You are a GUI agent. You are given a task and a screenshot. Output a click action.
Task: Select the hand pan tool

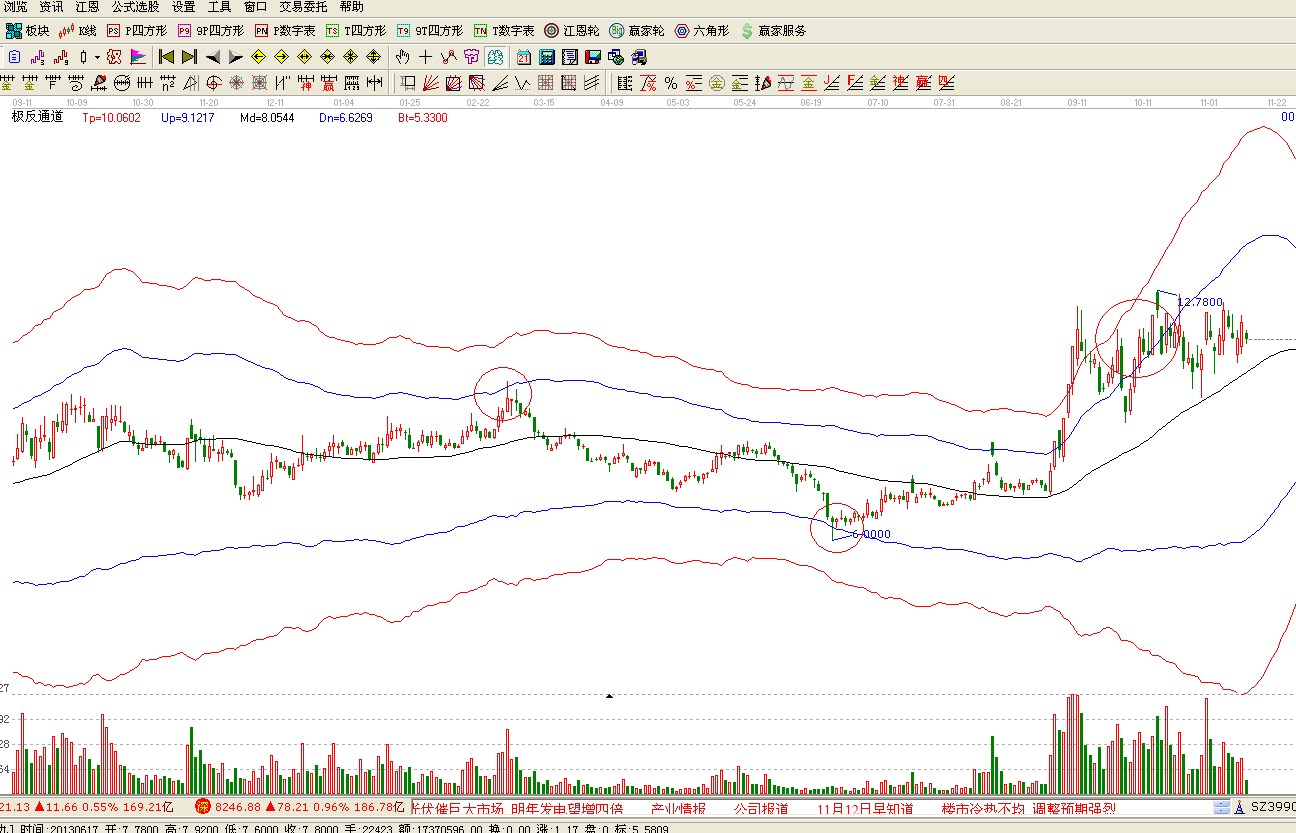pos(403,57)
